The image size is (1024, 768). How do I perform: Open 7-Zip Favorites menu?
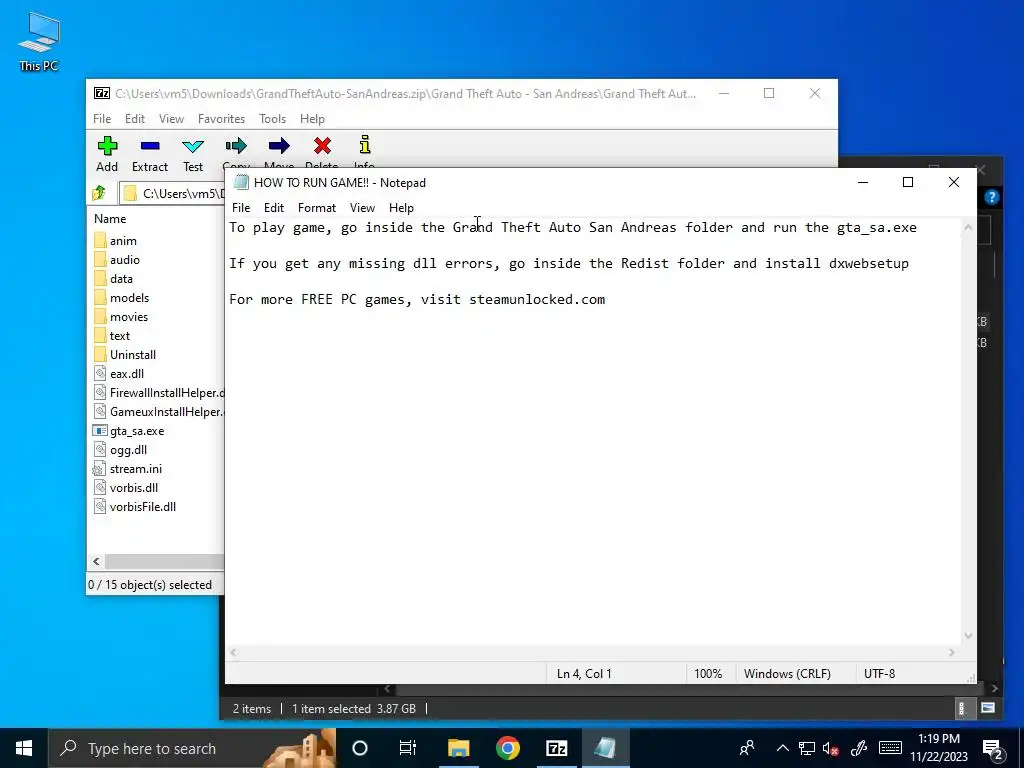[221, 119]
